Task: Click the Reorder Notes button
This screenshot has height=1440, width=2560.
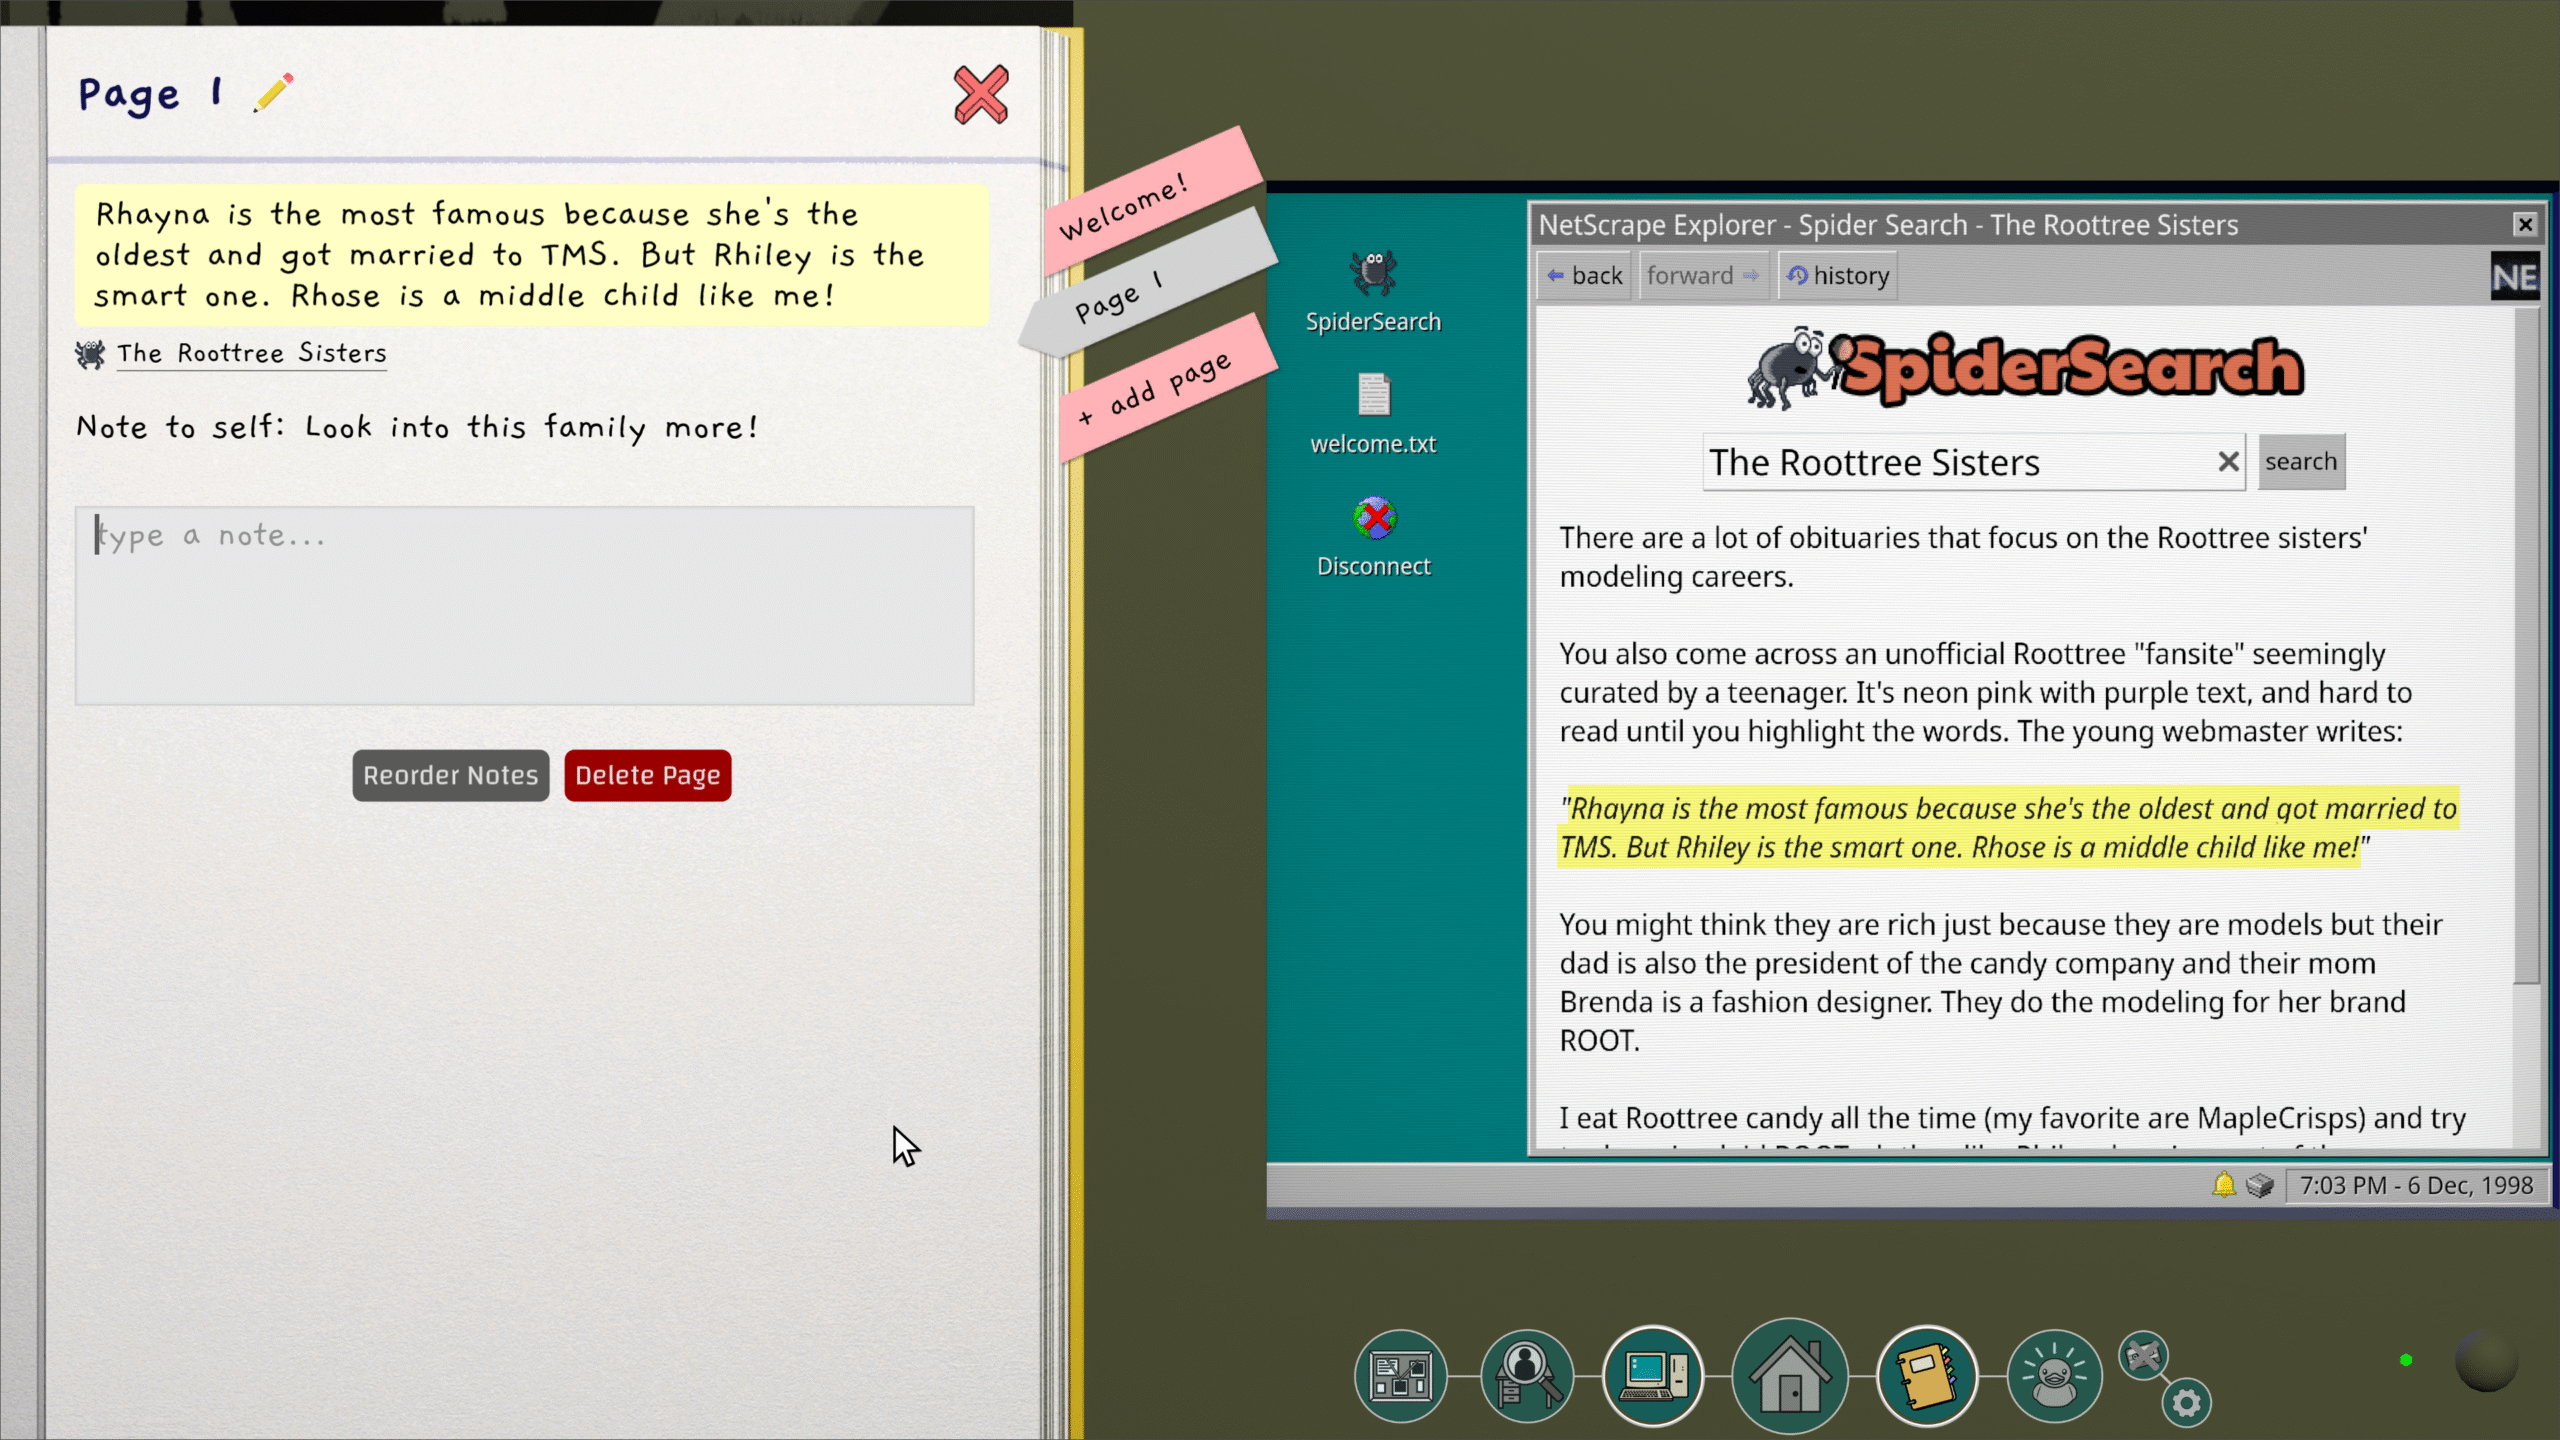Action: 450,775
